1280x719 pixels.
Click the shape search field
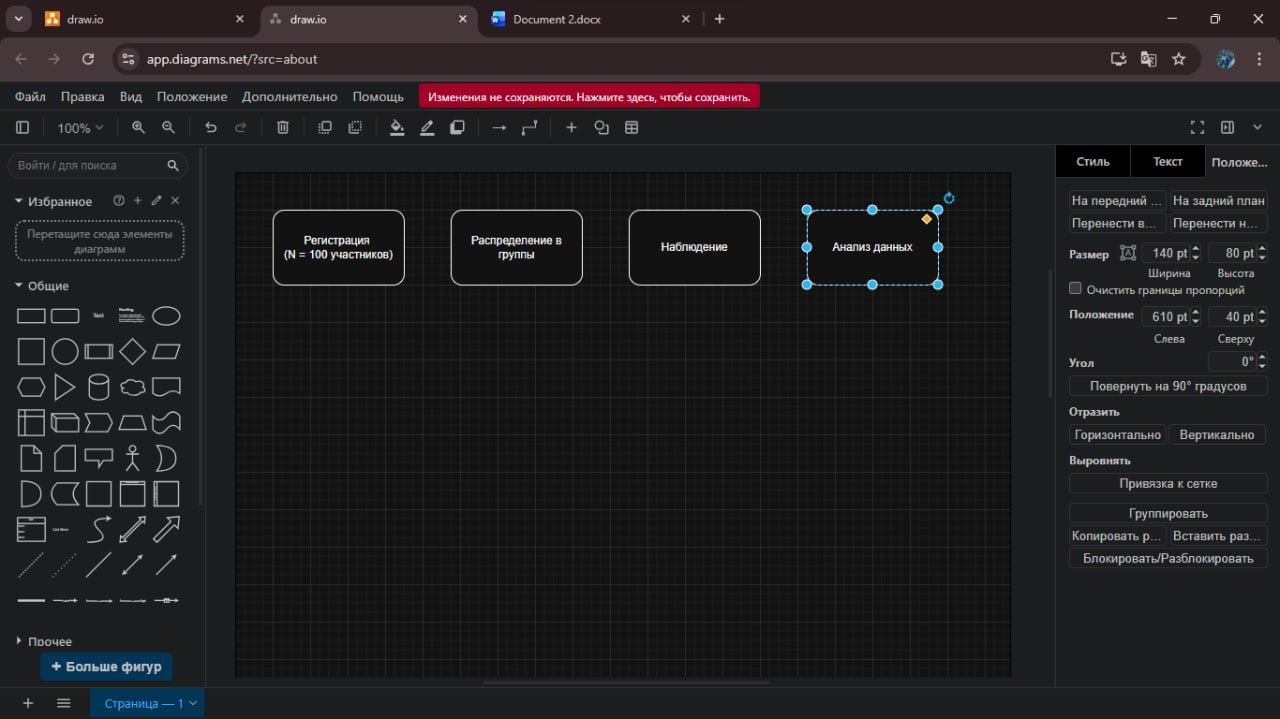point(88,166)
